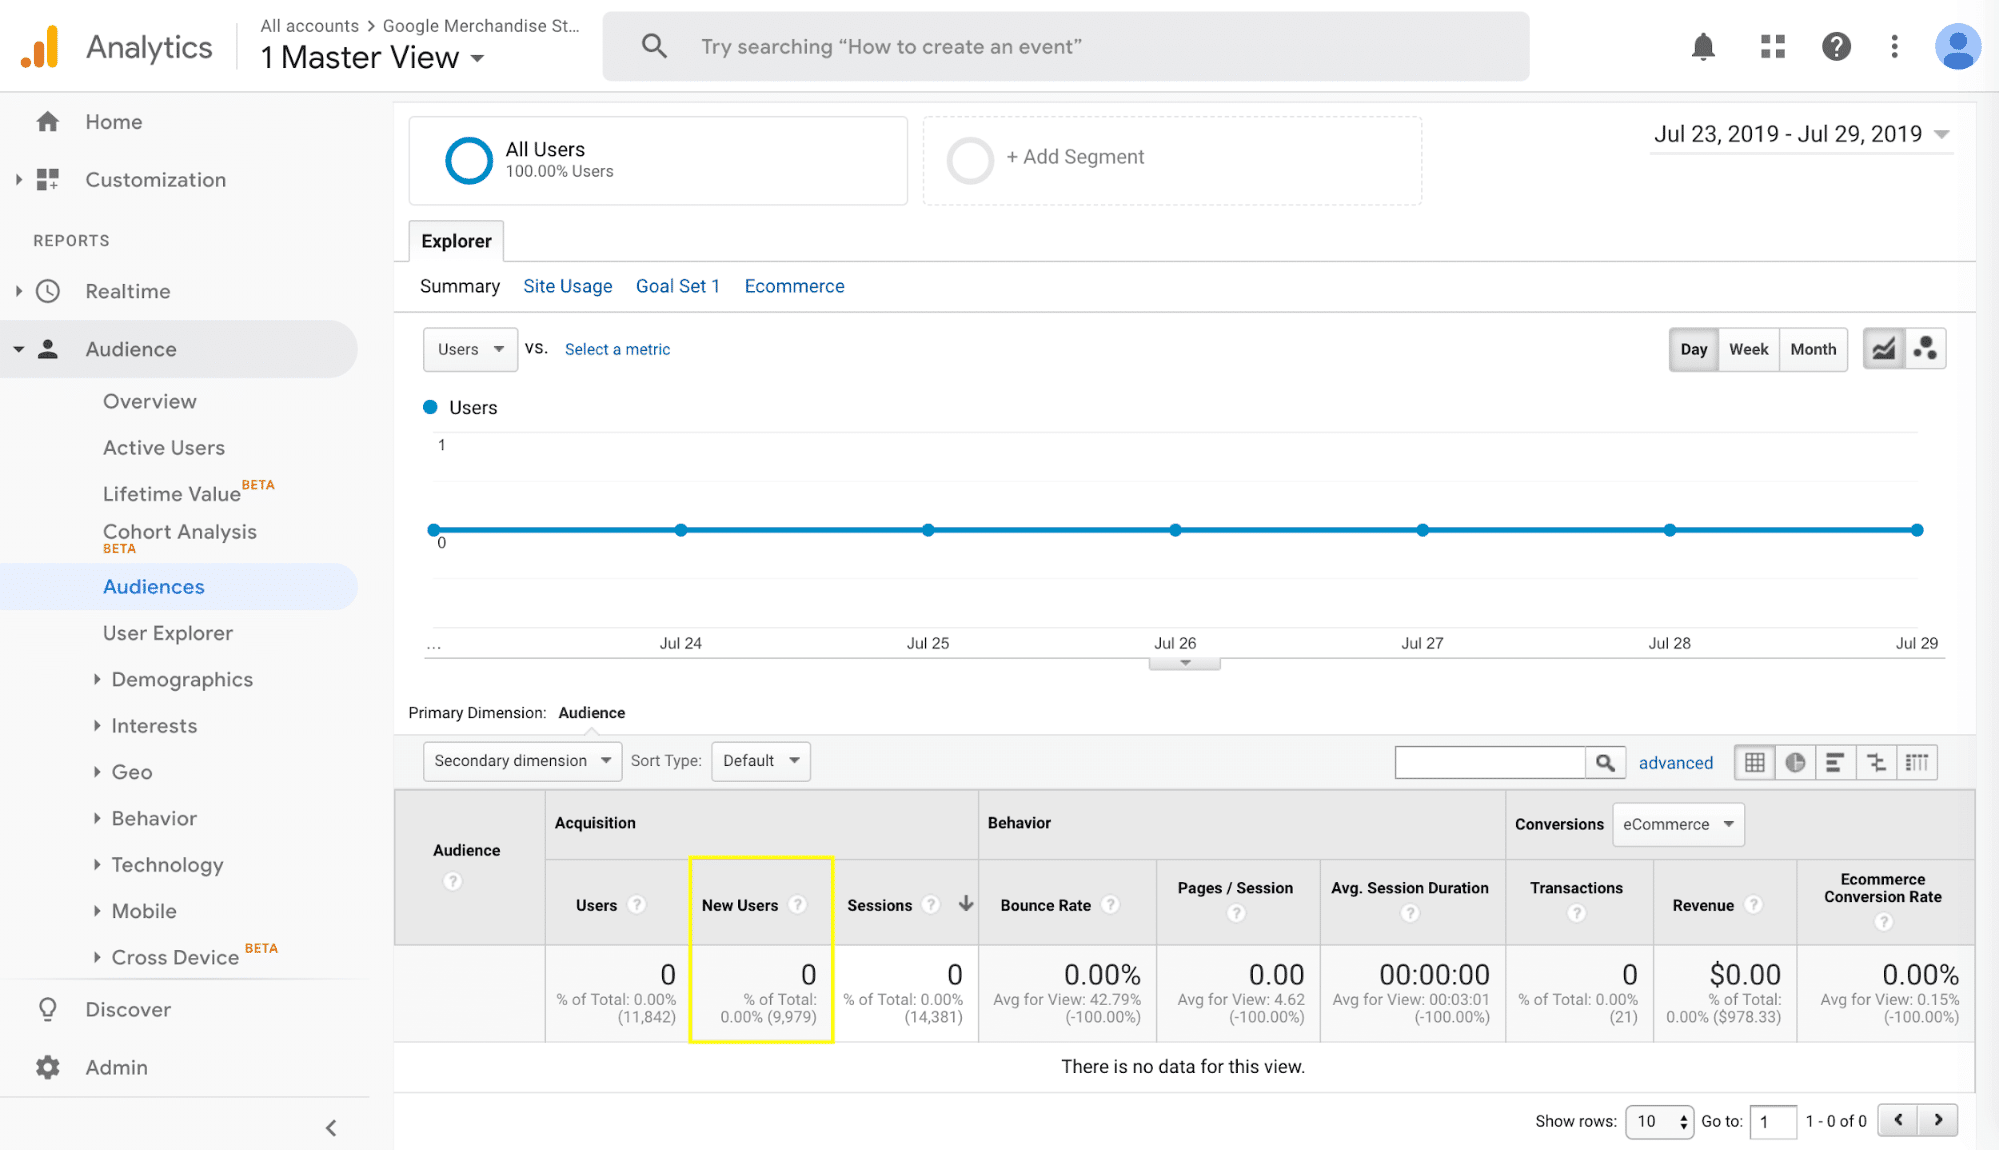
Task: Open the Goal Set 1 tab
Action: [678, 286]
